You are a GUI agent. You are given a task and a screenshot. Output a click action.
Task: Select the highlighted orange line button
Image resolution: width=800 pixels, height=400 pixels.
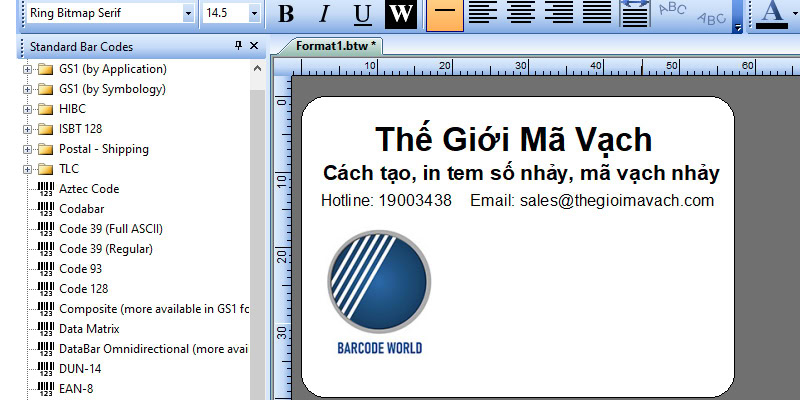coord(444,14)
